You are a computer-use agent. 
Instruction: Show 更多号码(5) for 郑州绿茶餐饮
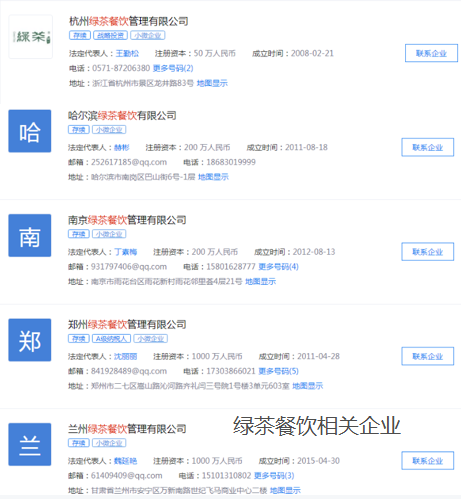point(279,371)
